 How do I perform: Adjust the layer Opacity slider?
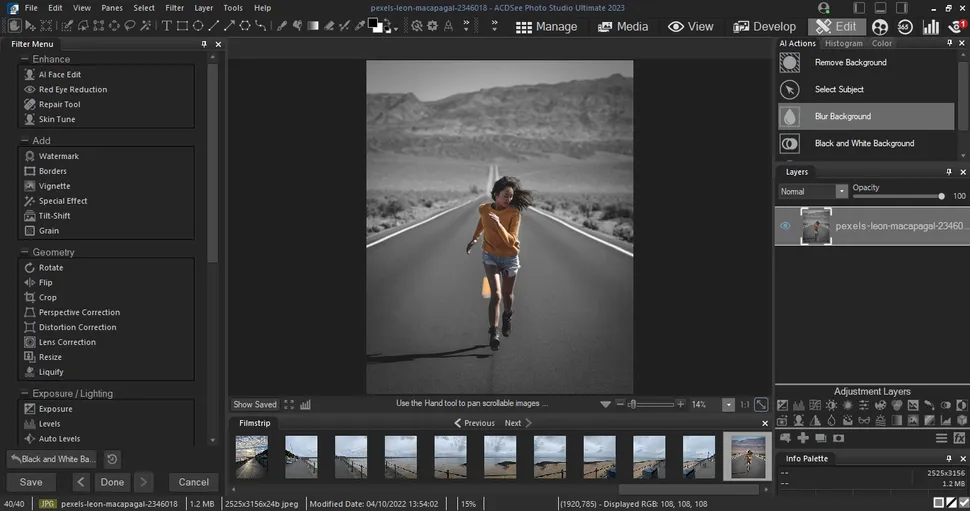[x=940, y=196]
